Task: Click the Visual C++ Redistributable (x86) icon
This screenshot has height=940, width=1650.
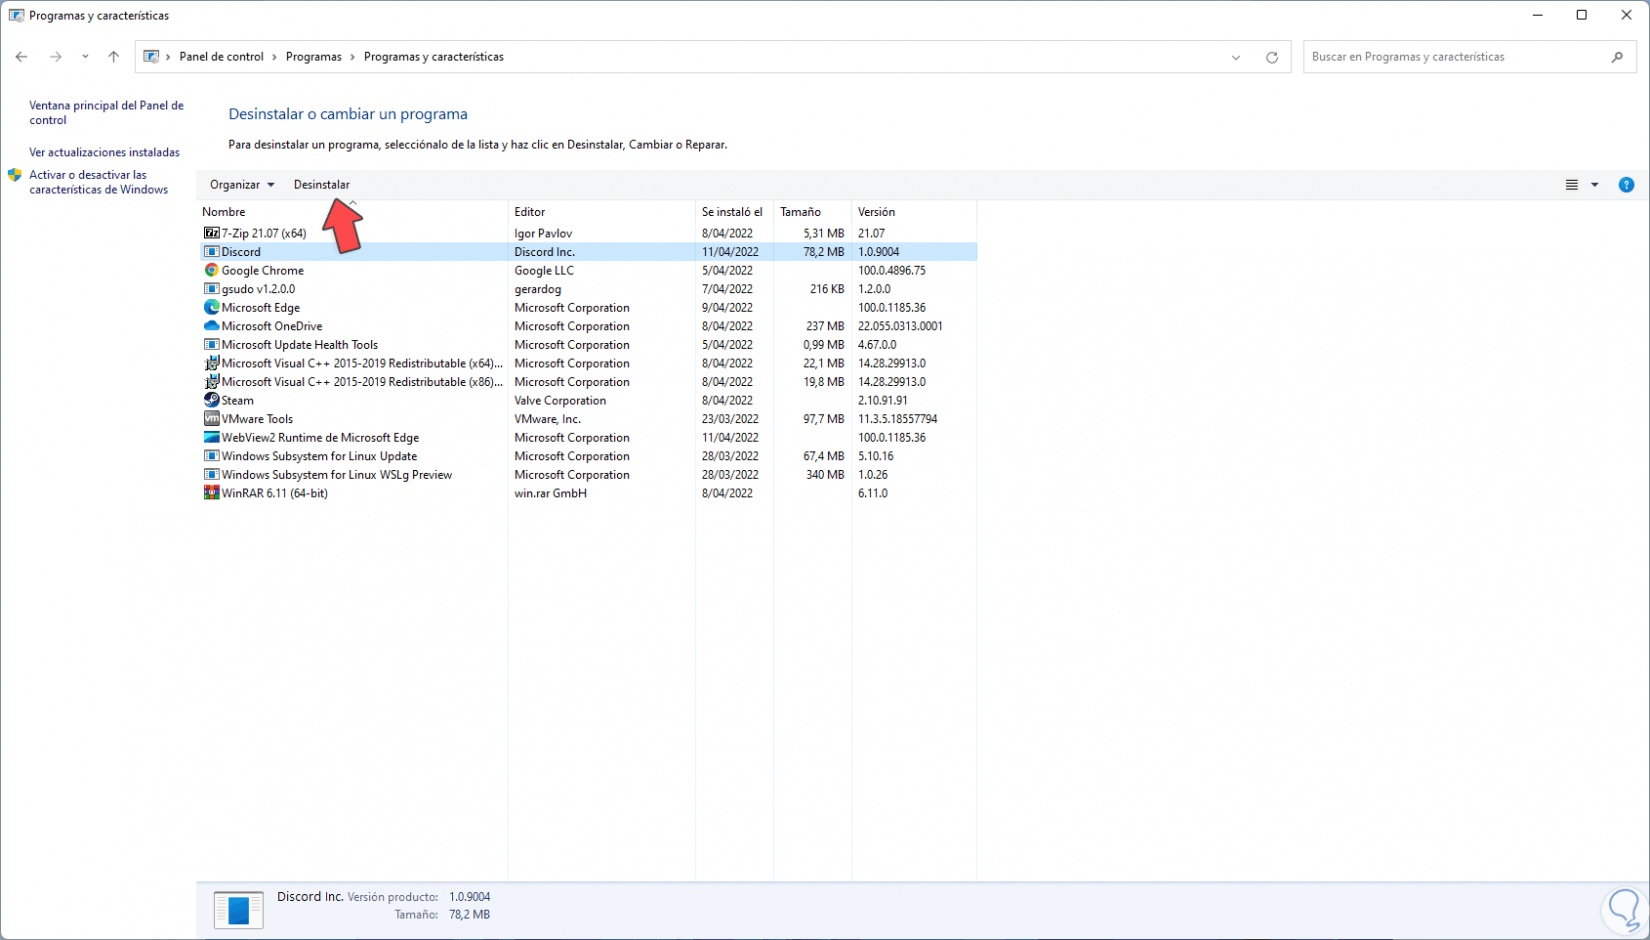Action: 211,382
